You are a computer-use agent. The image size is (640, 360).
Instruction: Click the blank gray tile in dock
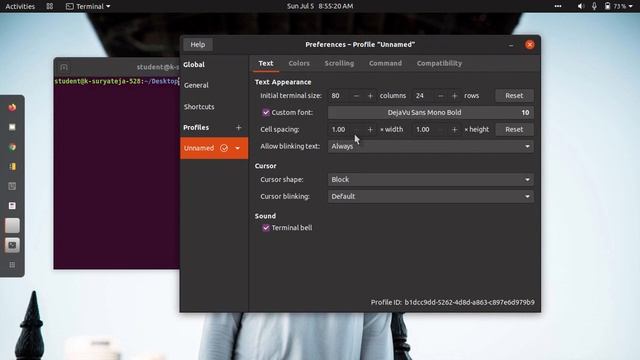12,226
